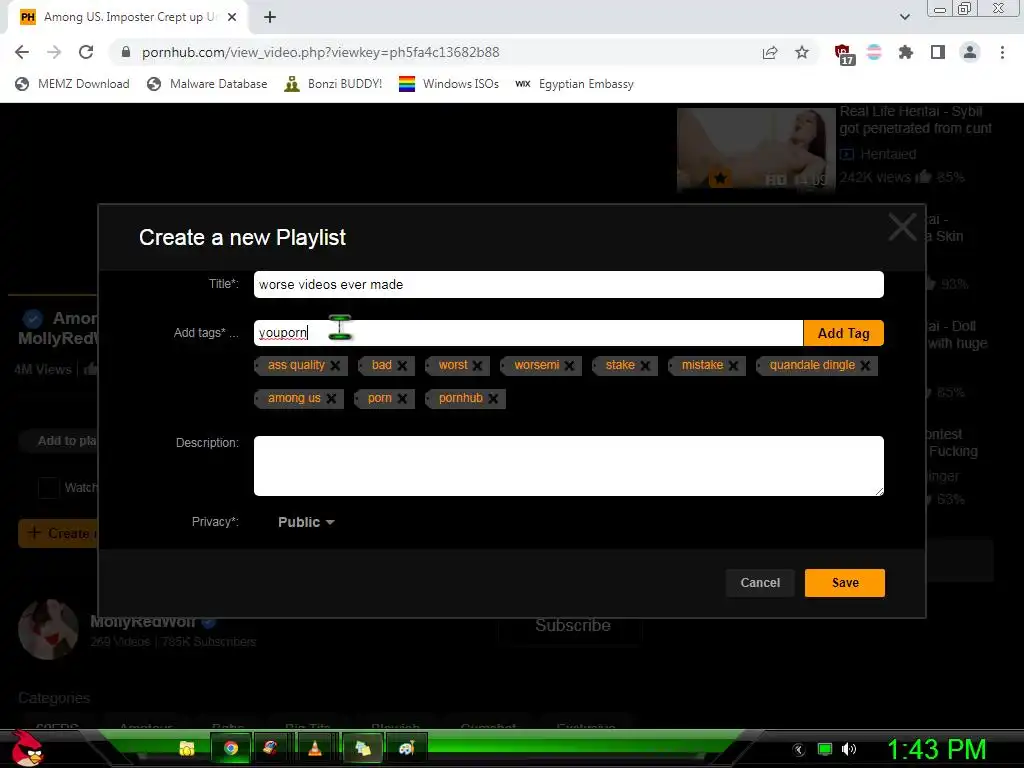Remove the 'among us' tag
Screen dimensions: 1024x768
pyautogui.click(x=331, y=398)
